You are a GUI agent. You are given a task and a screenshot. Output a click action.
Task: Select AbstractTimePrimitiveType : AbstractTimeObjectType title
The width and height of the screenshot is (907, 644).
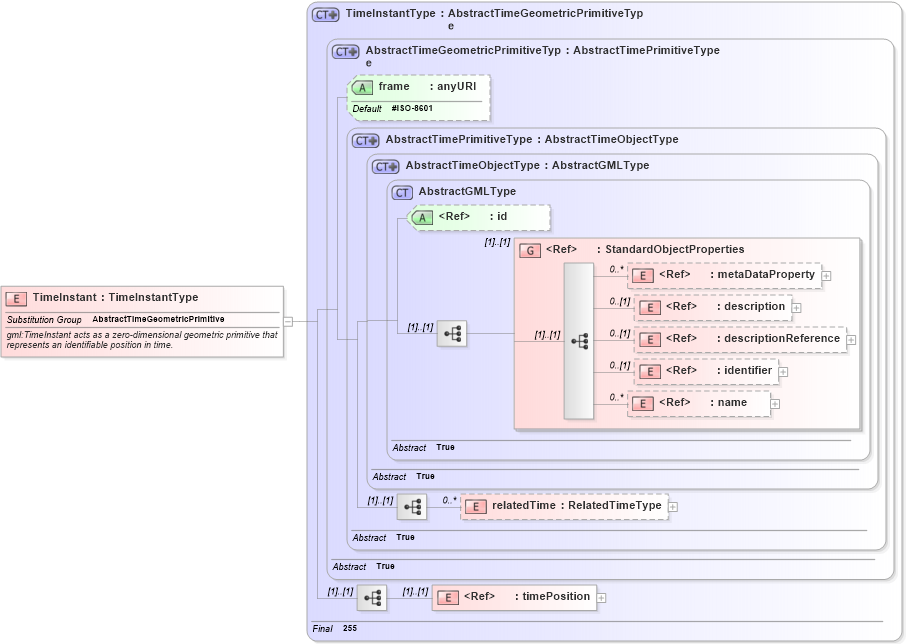[x=532, y=139]
